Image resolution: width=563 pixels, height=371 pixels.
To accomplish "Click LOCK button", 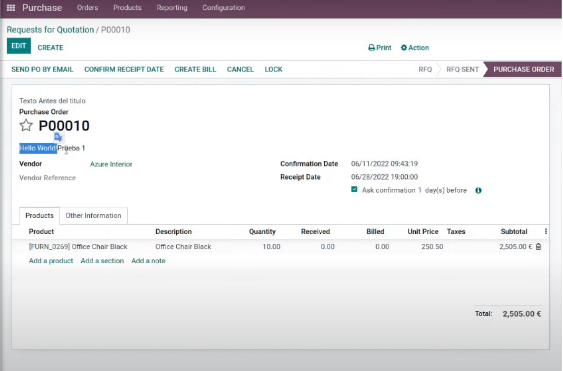I will 273,69.
